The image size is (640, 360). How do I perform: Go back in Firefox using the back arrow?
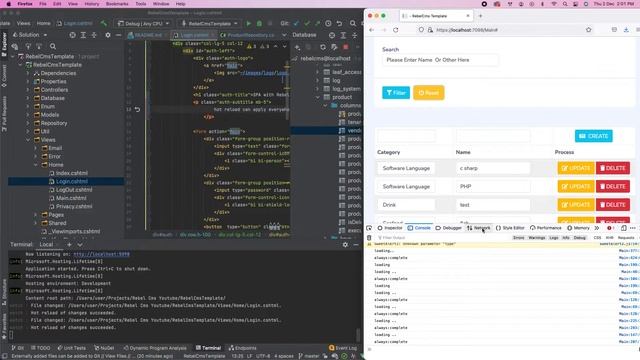[x=371, y=30]
